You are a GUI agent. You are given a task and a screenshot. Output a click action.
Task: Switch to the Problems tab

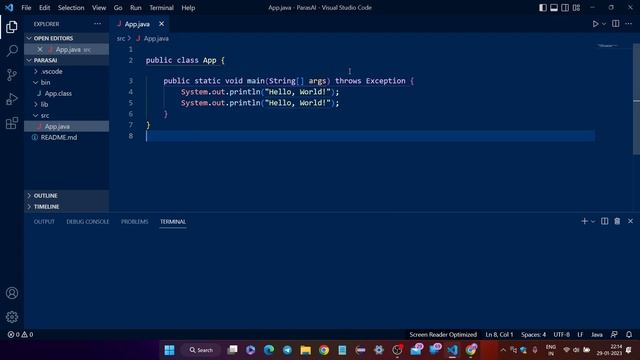pos(135,222)
